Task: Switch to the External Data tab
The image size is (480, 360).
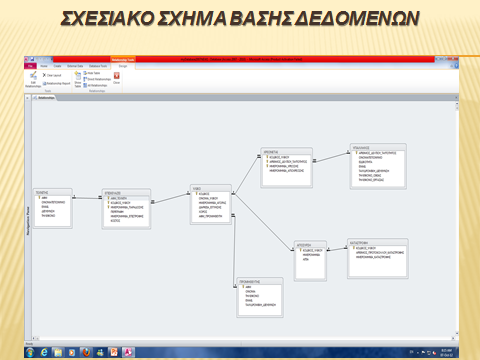Action: [x=75, y=66]
